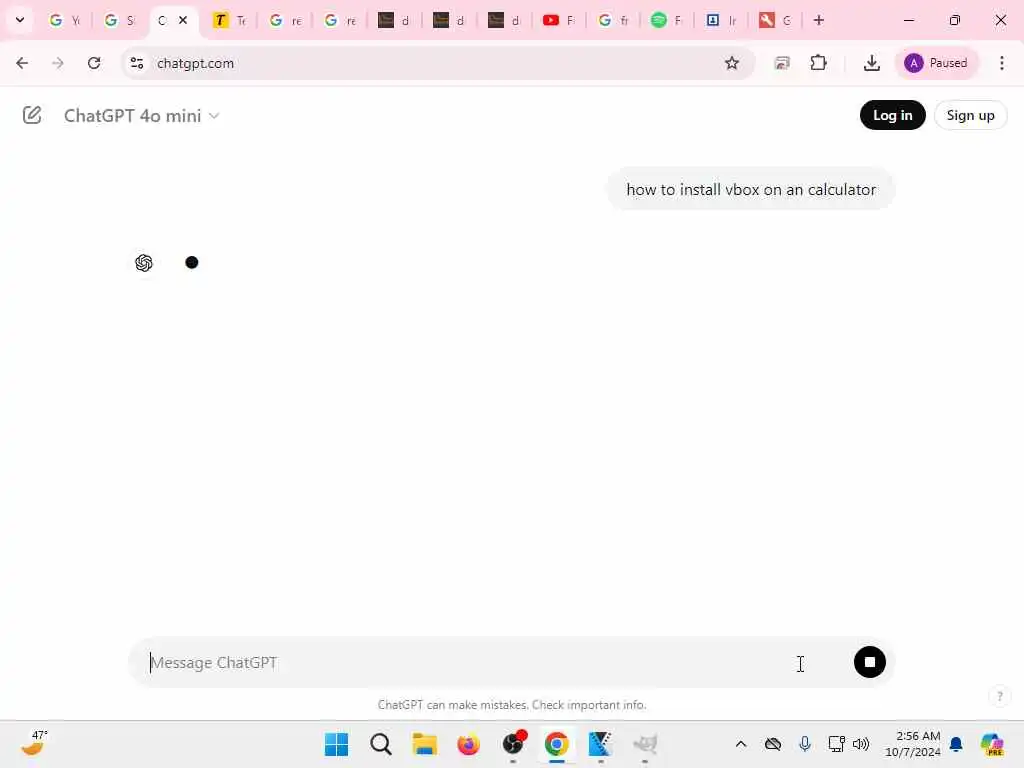
Task: Stop generating with the black stop button
Action: tap(869, 662)
